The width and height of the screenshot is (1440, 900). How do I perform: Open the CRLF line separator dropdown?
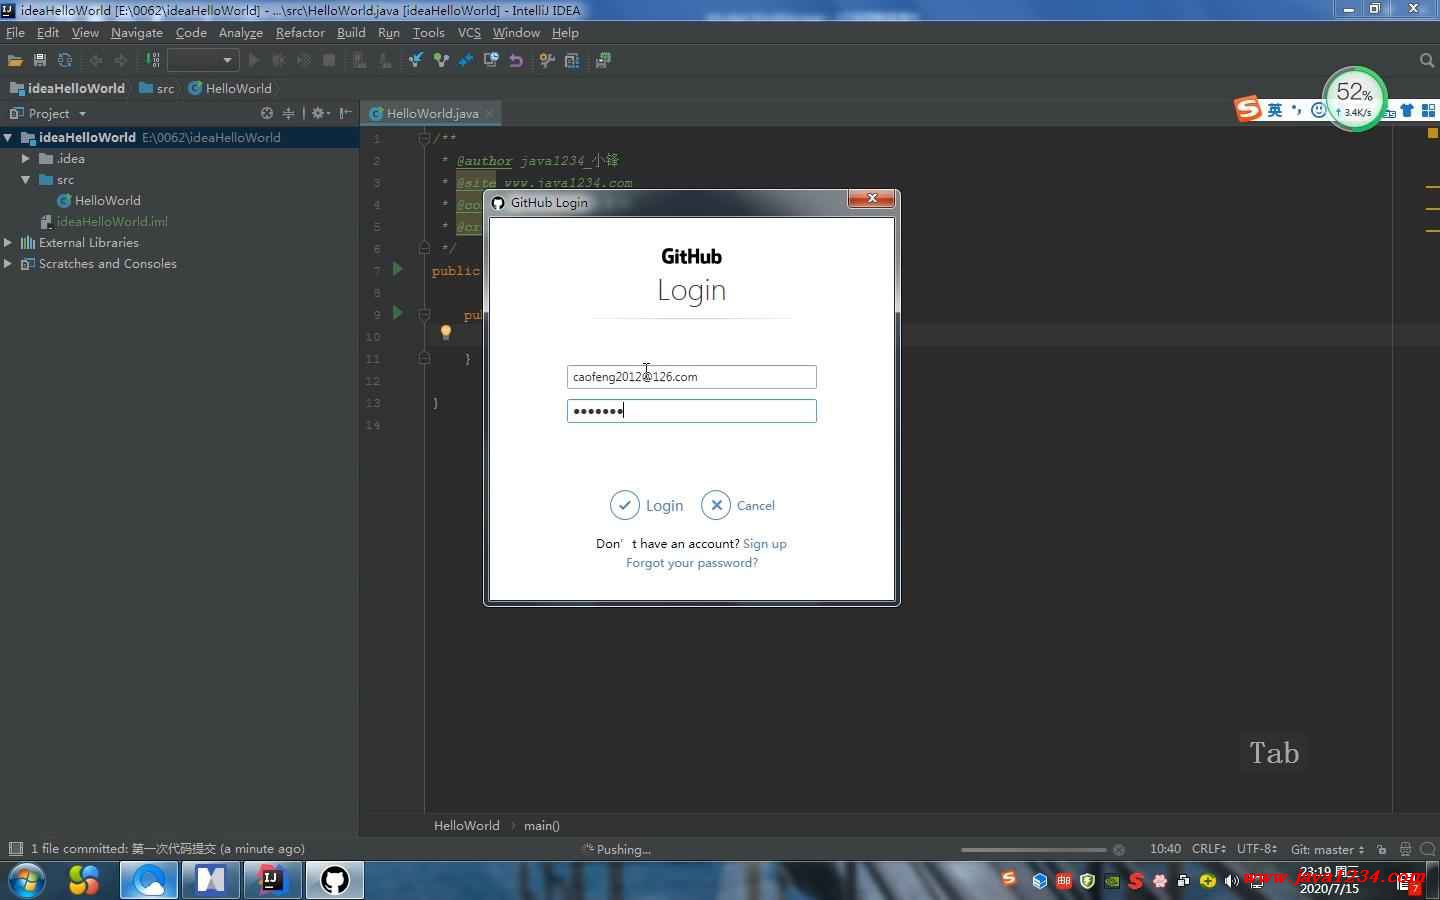pyautogui.click(x=1209, y=849)
